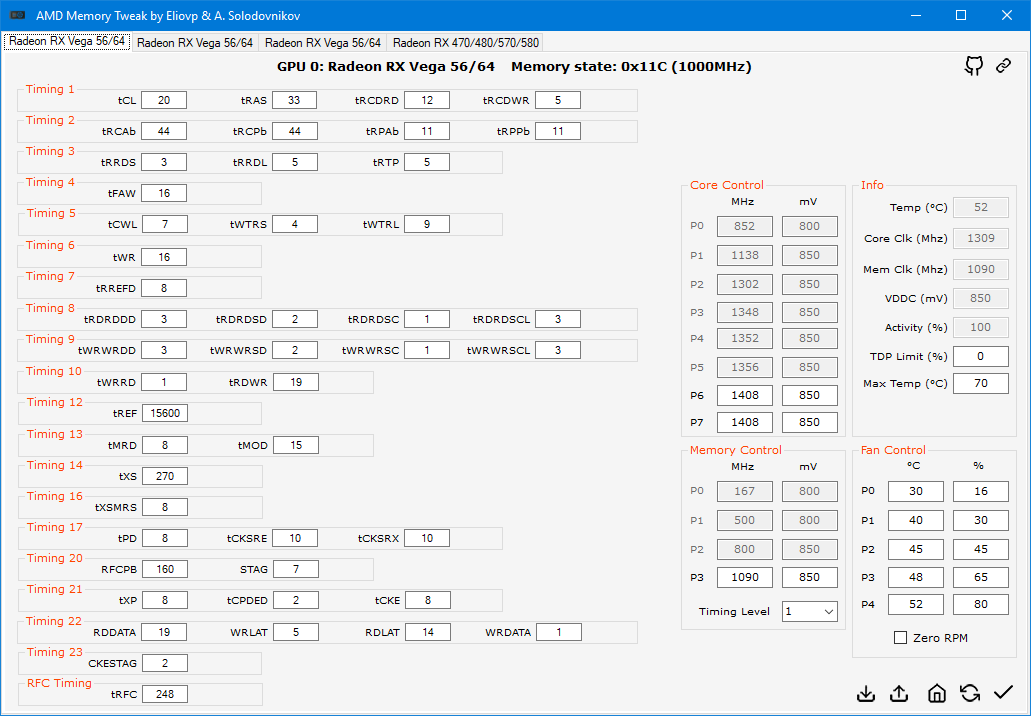Click Fan Control P2 percent field
Image resolution: width=1031 pixels, height=716 pixels.
click(980, 549)
